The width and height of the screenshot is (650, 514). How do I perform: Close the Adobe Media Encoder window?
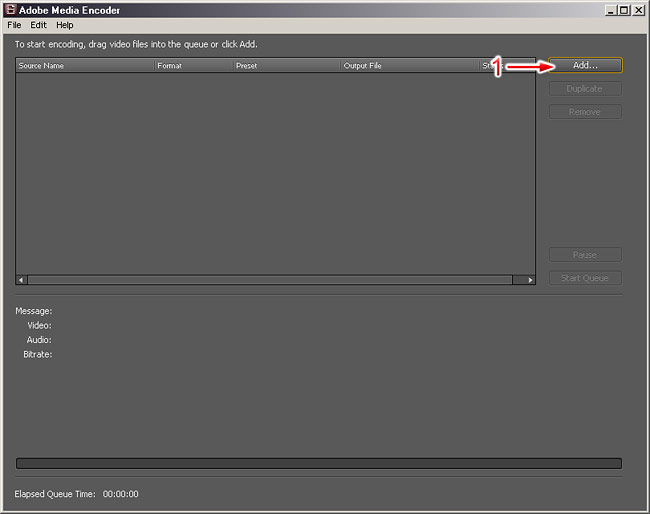[x=638, y=10]
